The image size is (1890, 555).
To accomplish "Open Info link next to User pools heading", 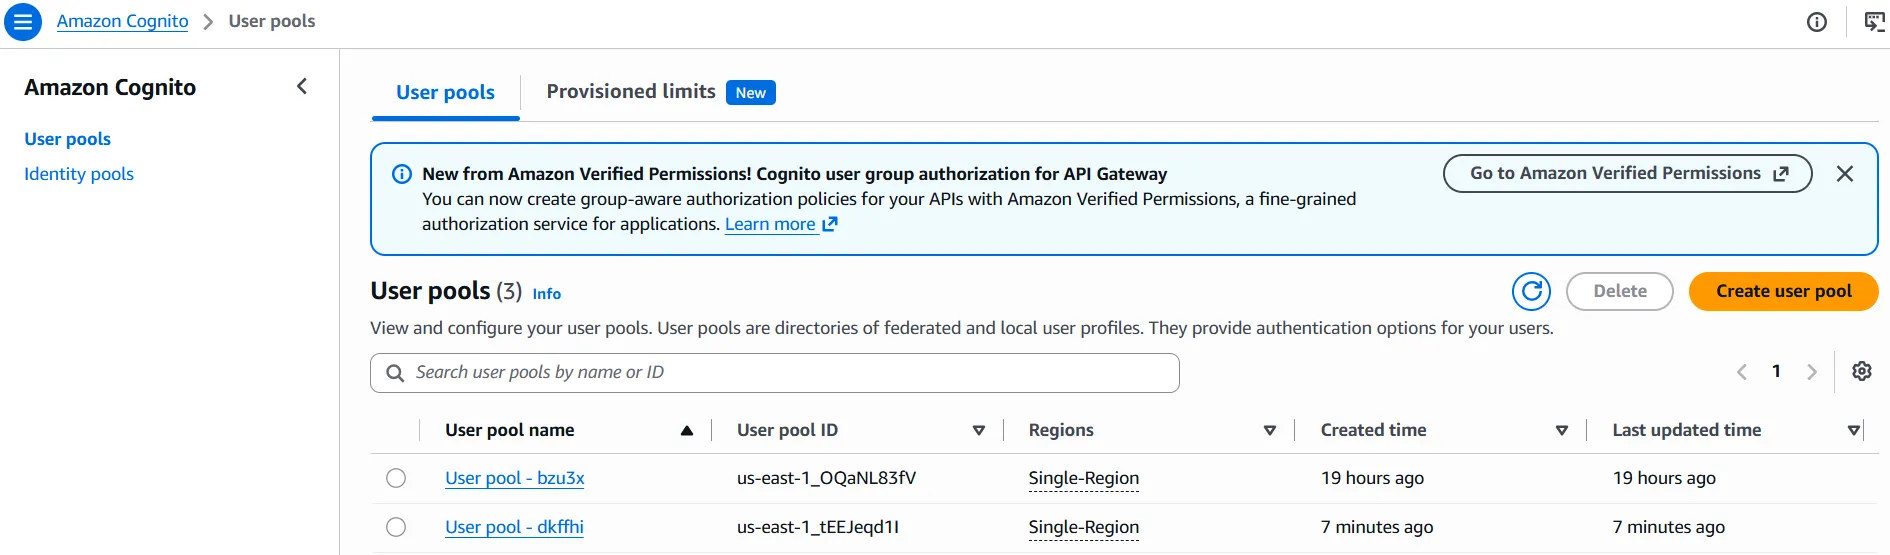I will 546,294.
